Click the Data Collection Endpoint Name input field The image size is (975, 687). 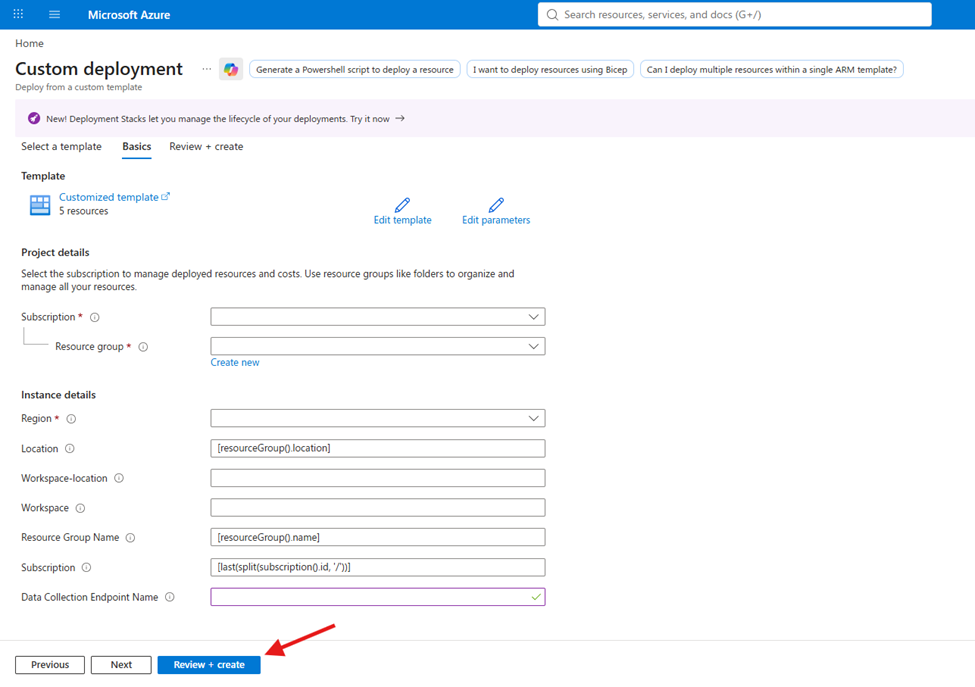[377, 597]
